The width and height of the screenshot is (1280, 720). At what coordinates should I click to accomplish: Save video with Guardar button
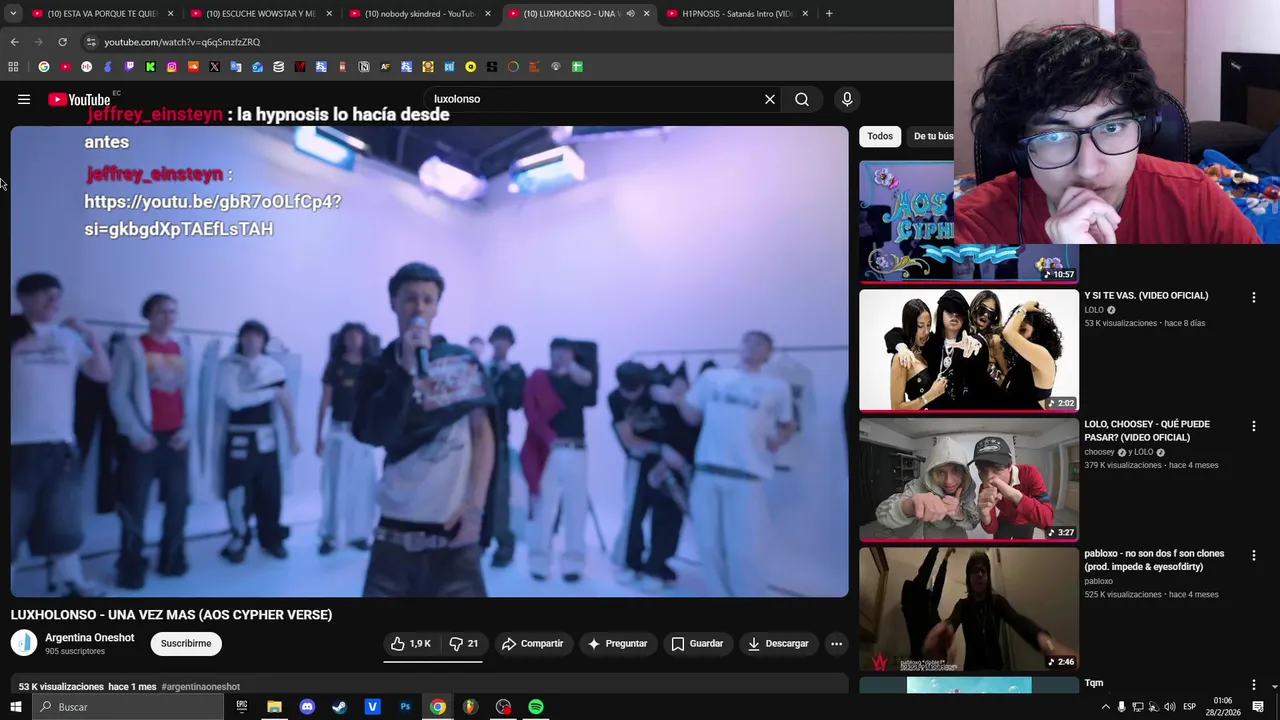(x=697, y=643)
